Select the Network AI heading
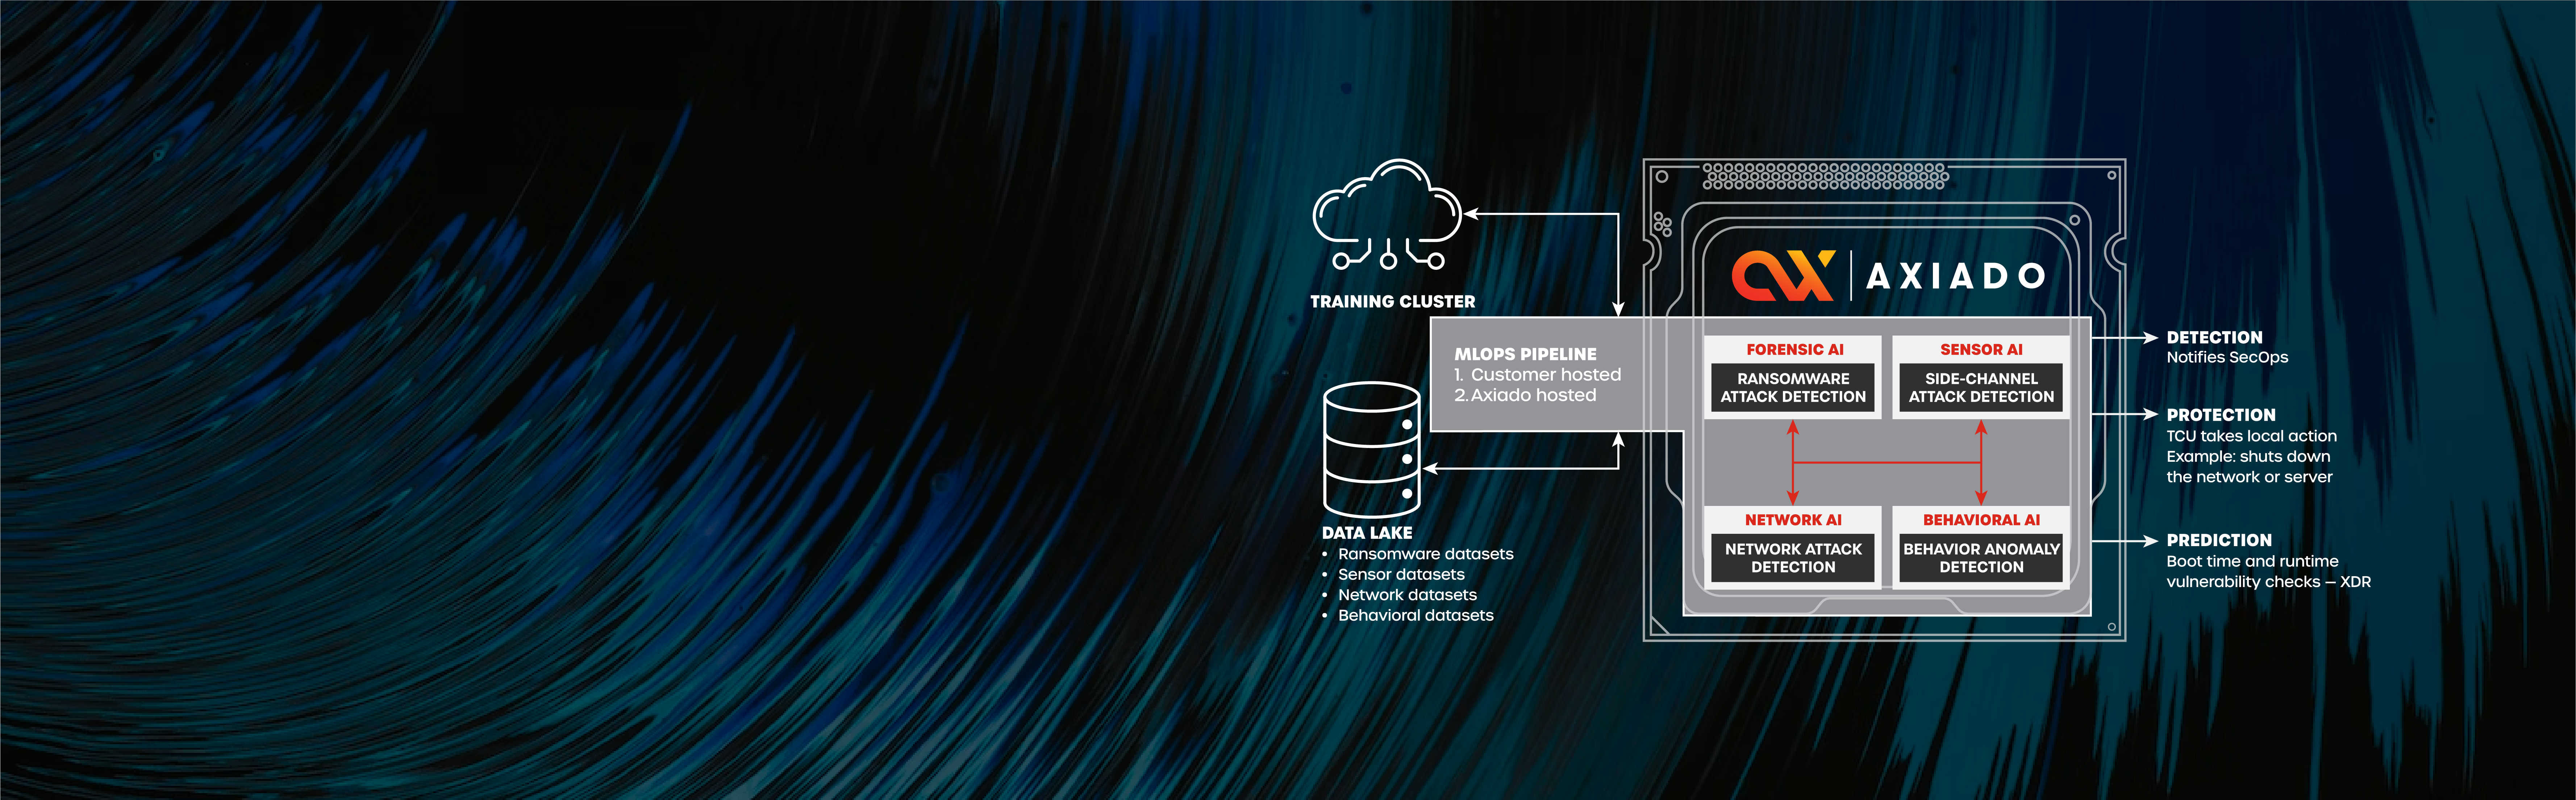This screenshot has width=2576, height=800. click(1793, 520)
